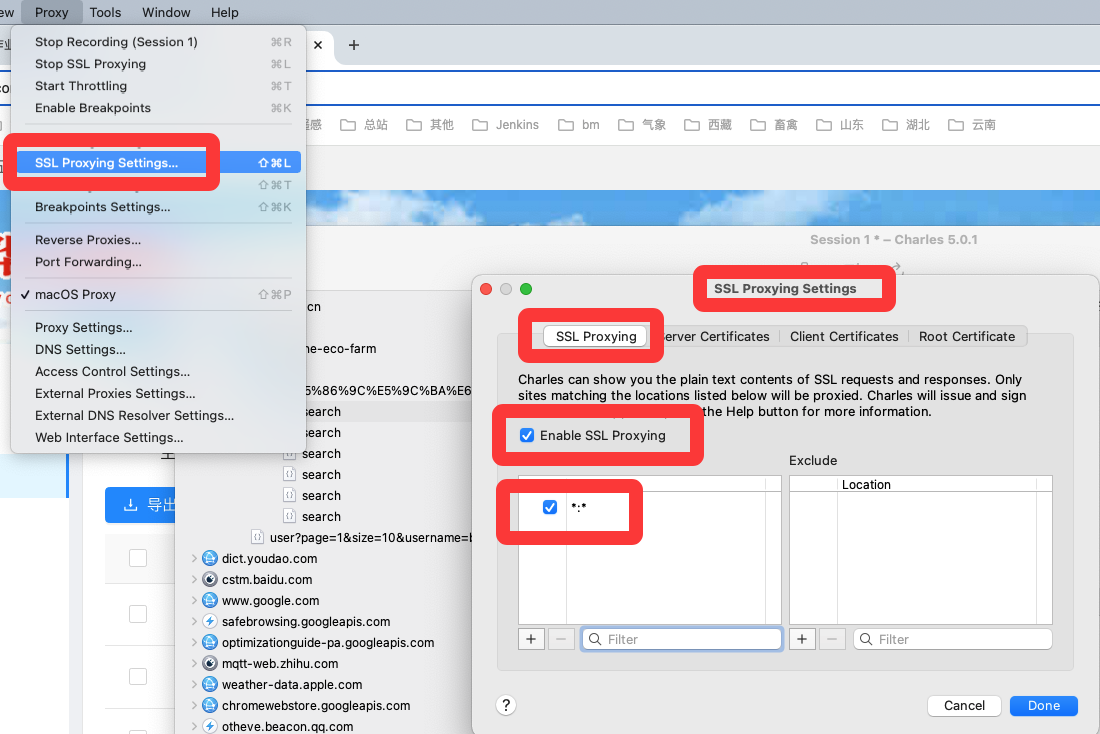
Task: Add an Include location with plus button
Action: (x=531, y=639)
